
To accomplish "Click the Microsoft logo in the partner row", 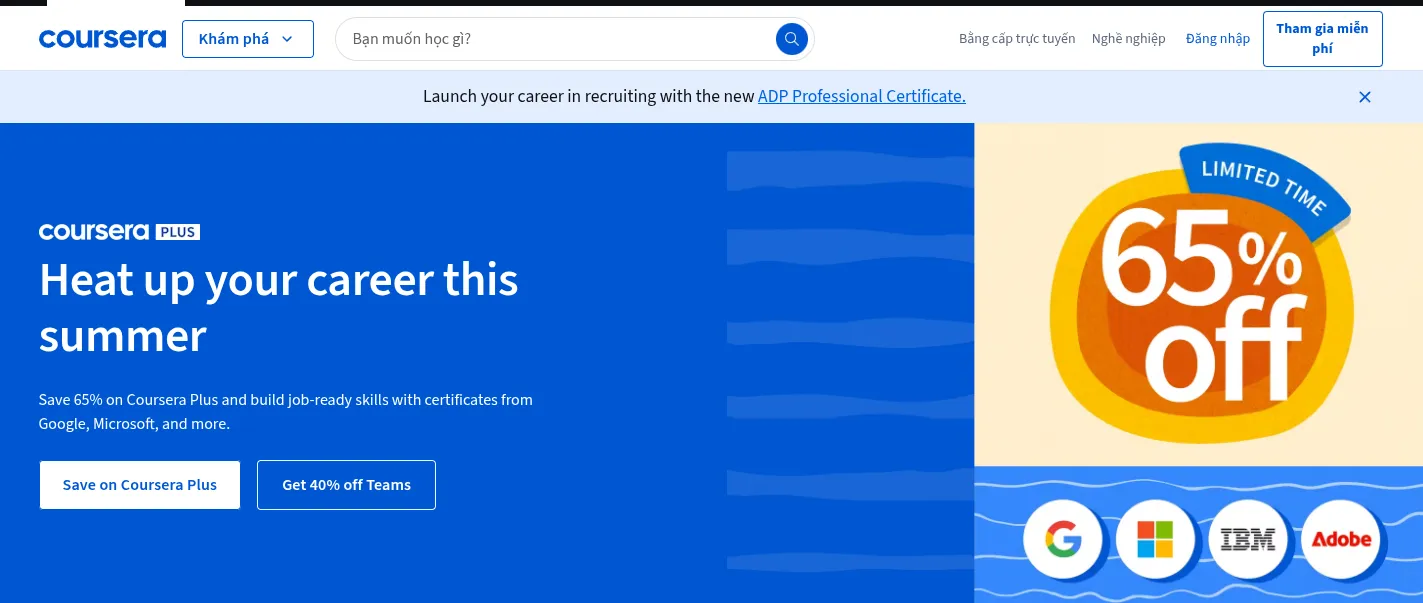I will pyautogui.click(x=1155, y=539).
